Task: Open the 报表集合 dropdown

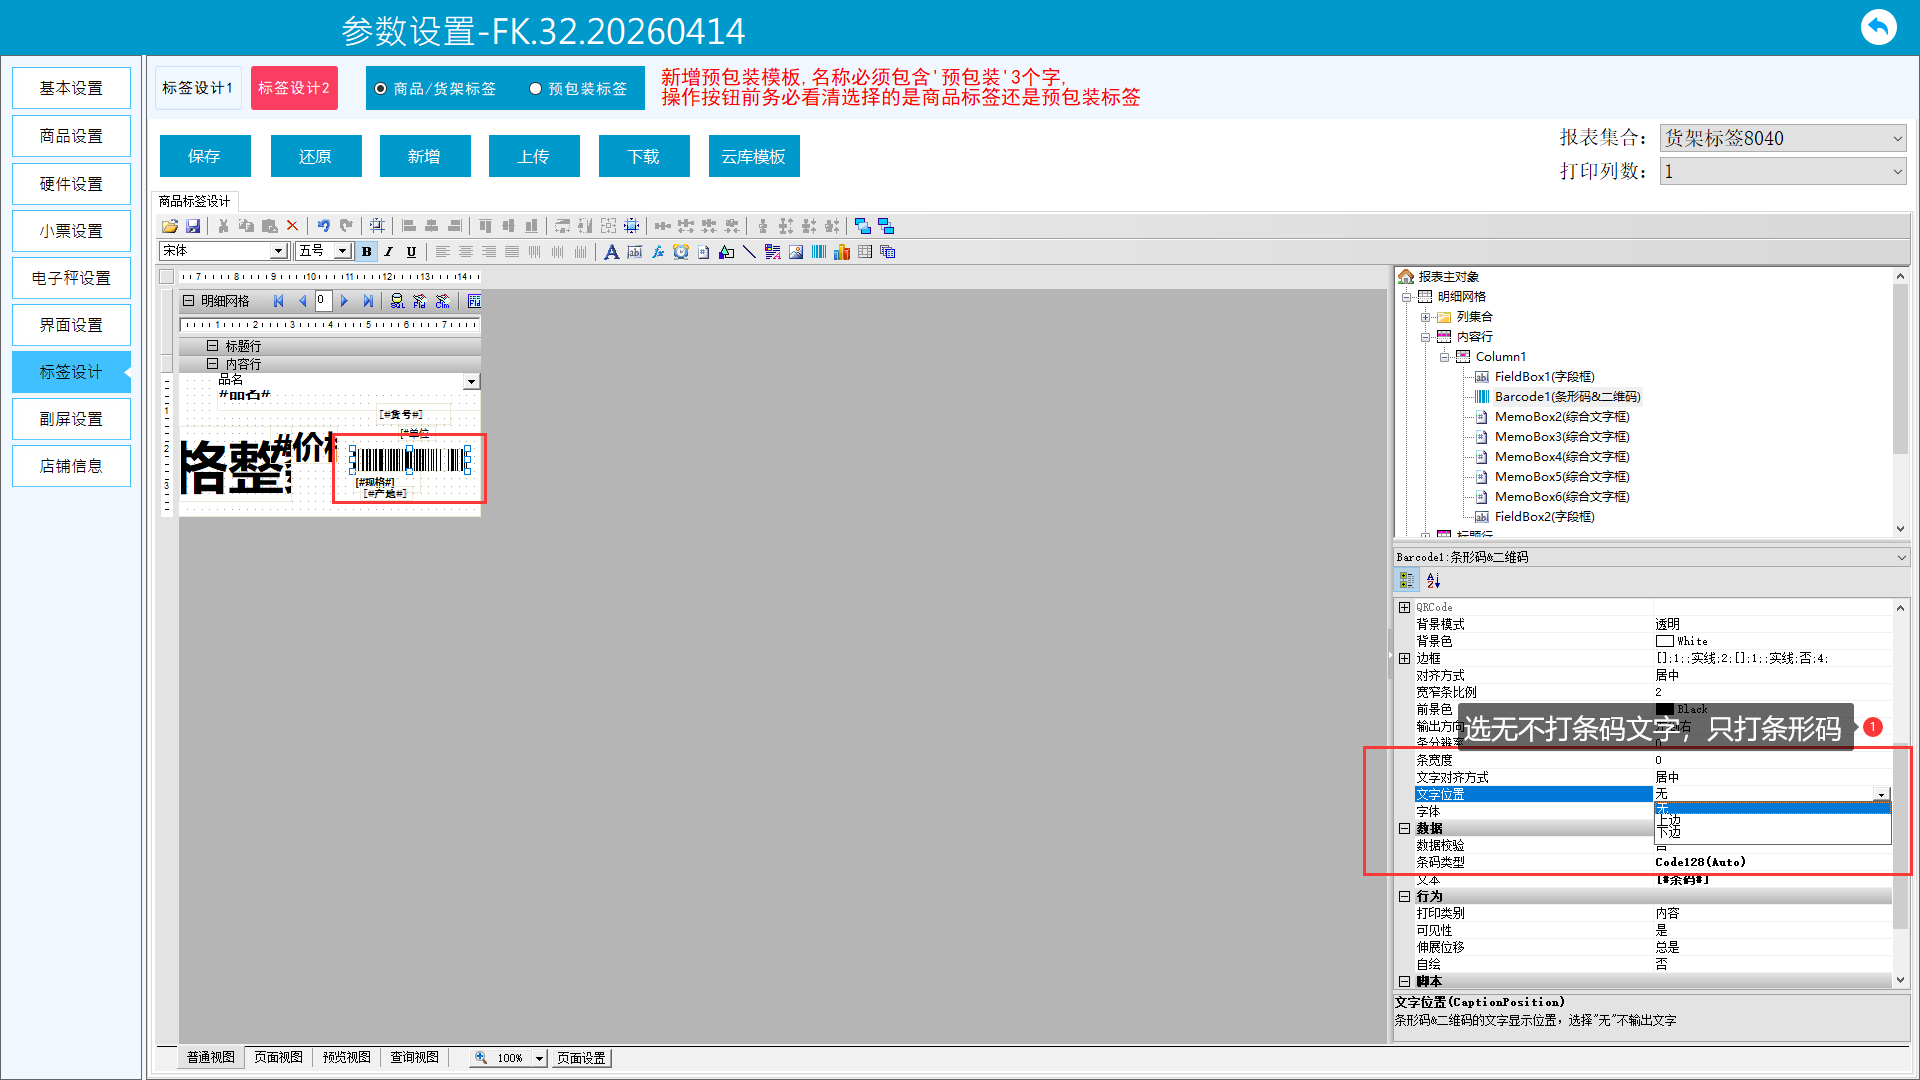Action: 1897,138
